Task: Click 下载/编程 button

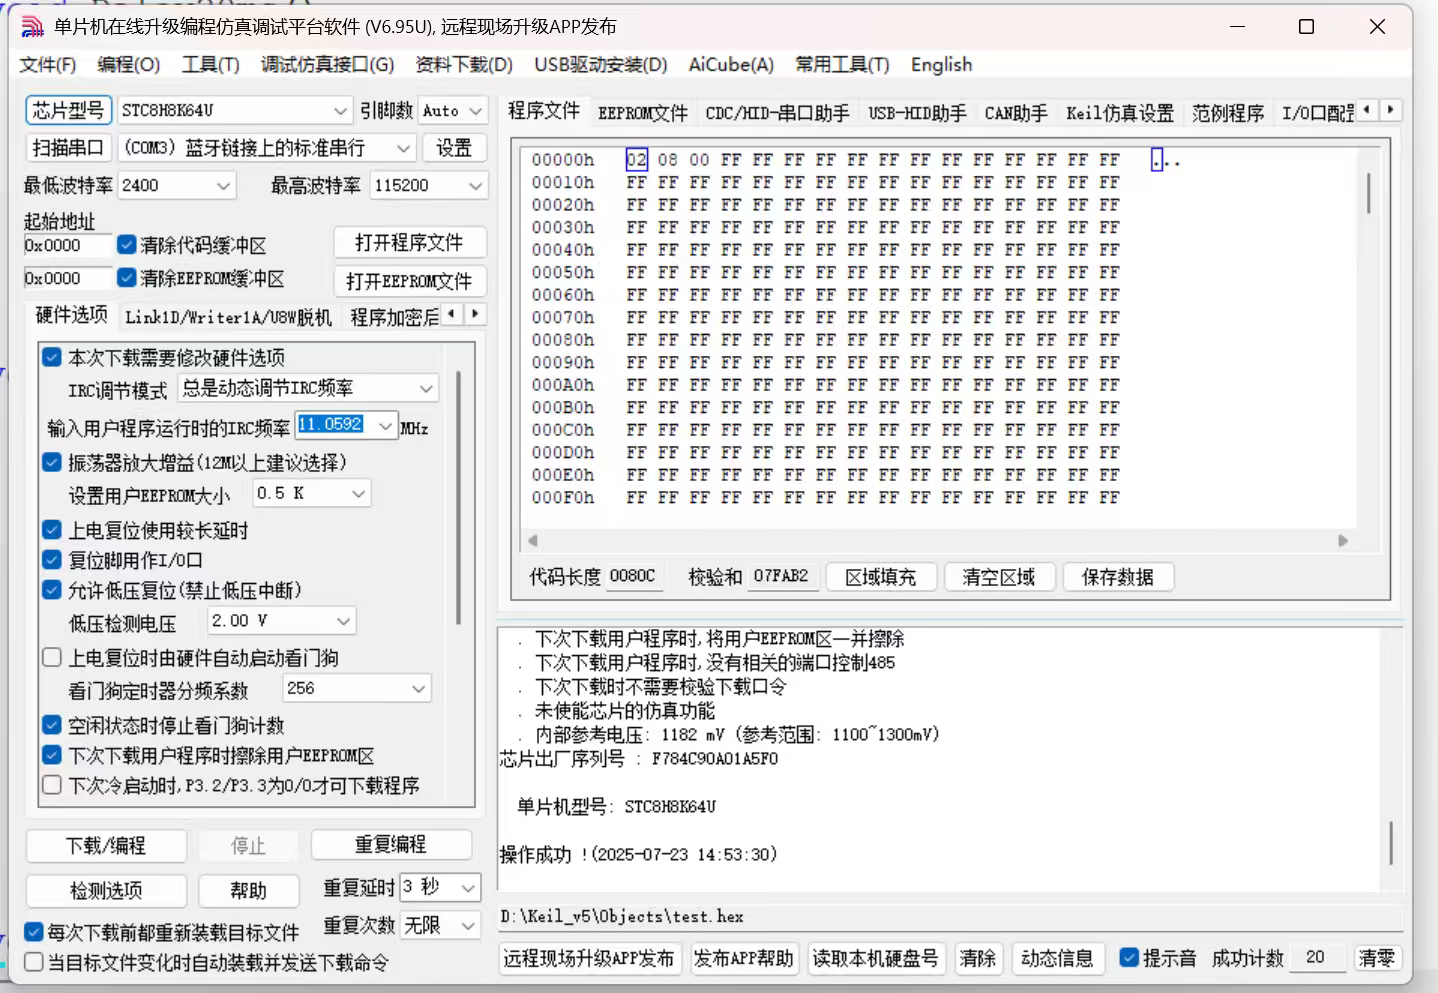Action: 106,846
